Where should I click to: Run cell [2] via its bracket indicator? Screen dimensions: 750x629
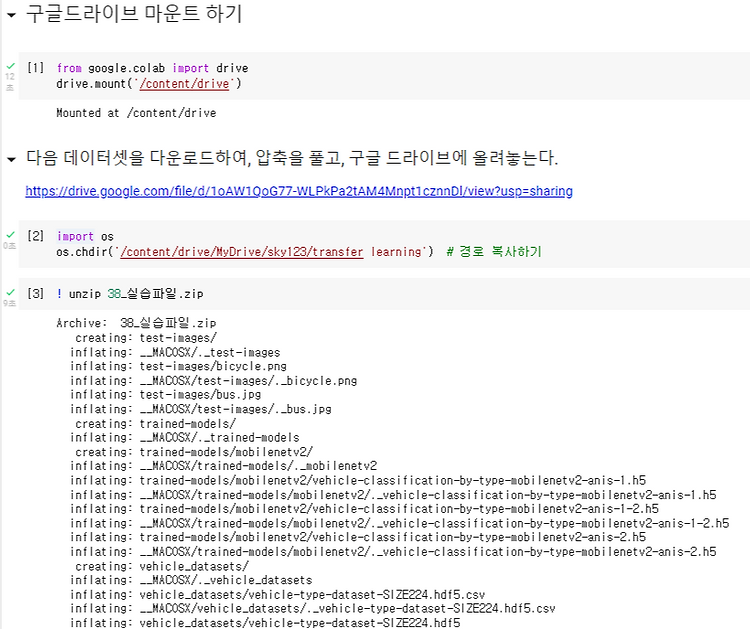(35, 236)
